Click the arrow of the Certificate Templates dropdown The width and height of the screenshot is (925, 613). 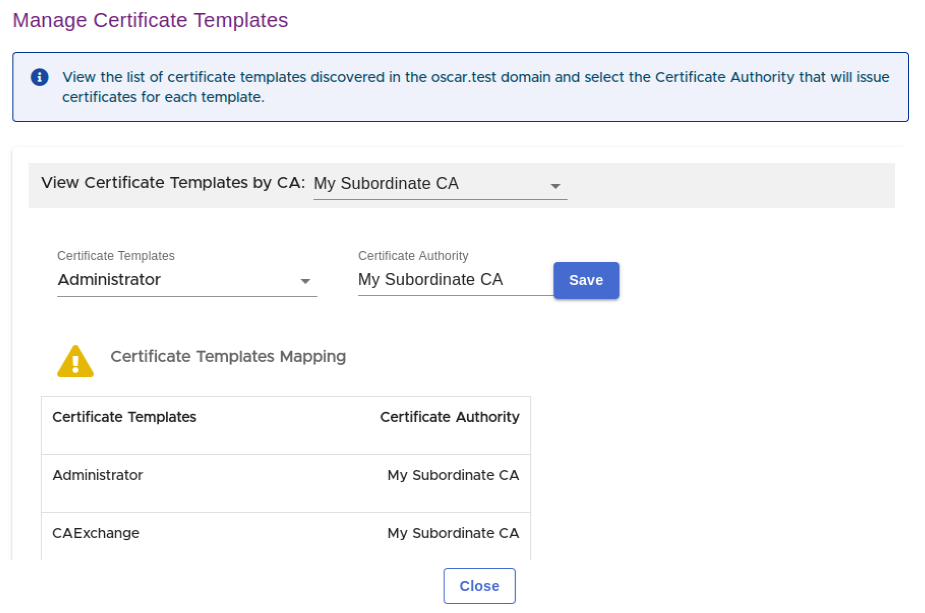click(306, 282)
